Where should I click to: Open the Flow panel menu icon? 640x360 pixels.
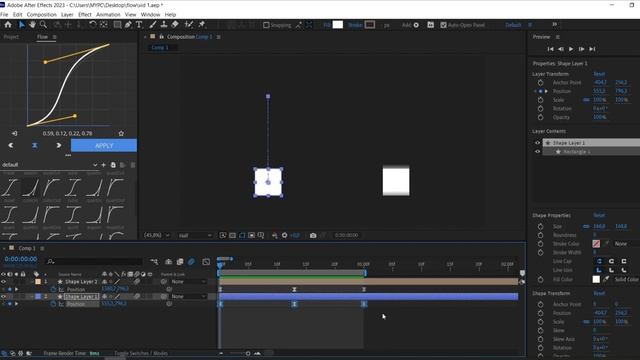click(54, 37)
